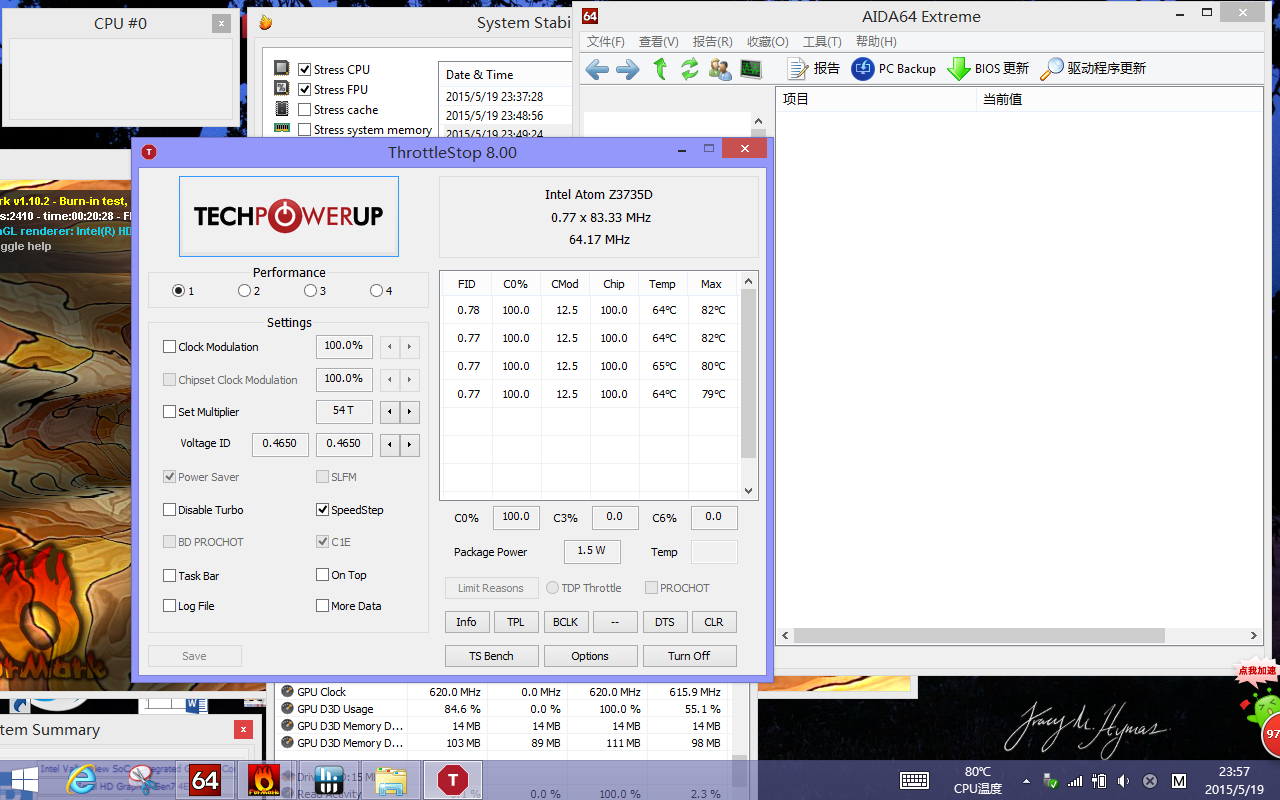Decrease Voltage ID with left arrow
The width and height of the screenshot is (1280, 800).
[390, 445]
